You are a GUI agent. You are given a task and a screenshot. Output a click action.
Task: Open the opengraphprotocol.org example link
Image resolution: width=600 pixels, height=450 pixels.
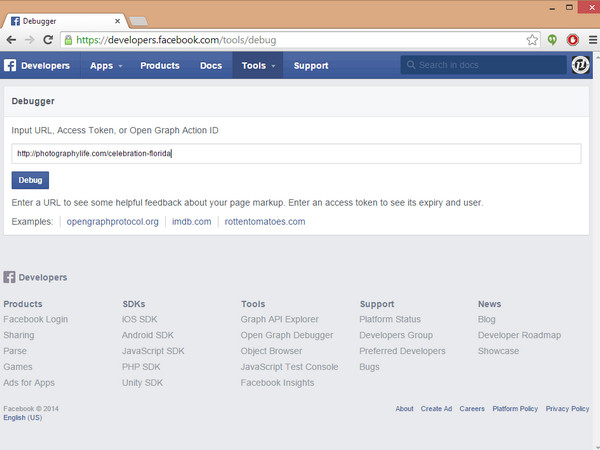112,221
